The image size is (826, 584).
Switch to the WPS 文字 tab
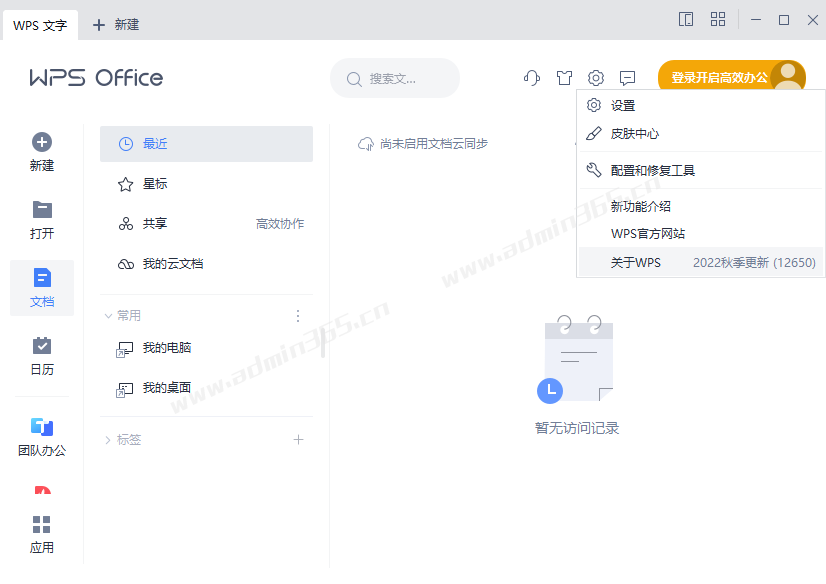[x=40, y=25]
